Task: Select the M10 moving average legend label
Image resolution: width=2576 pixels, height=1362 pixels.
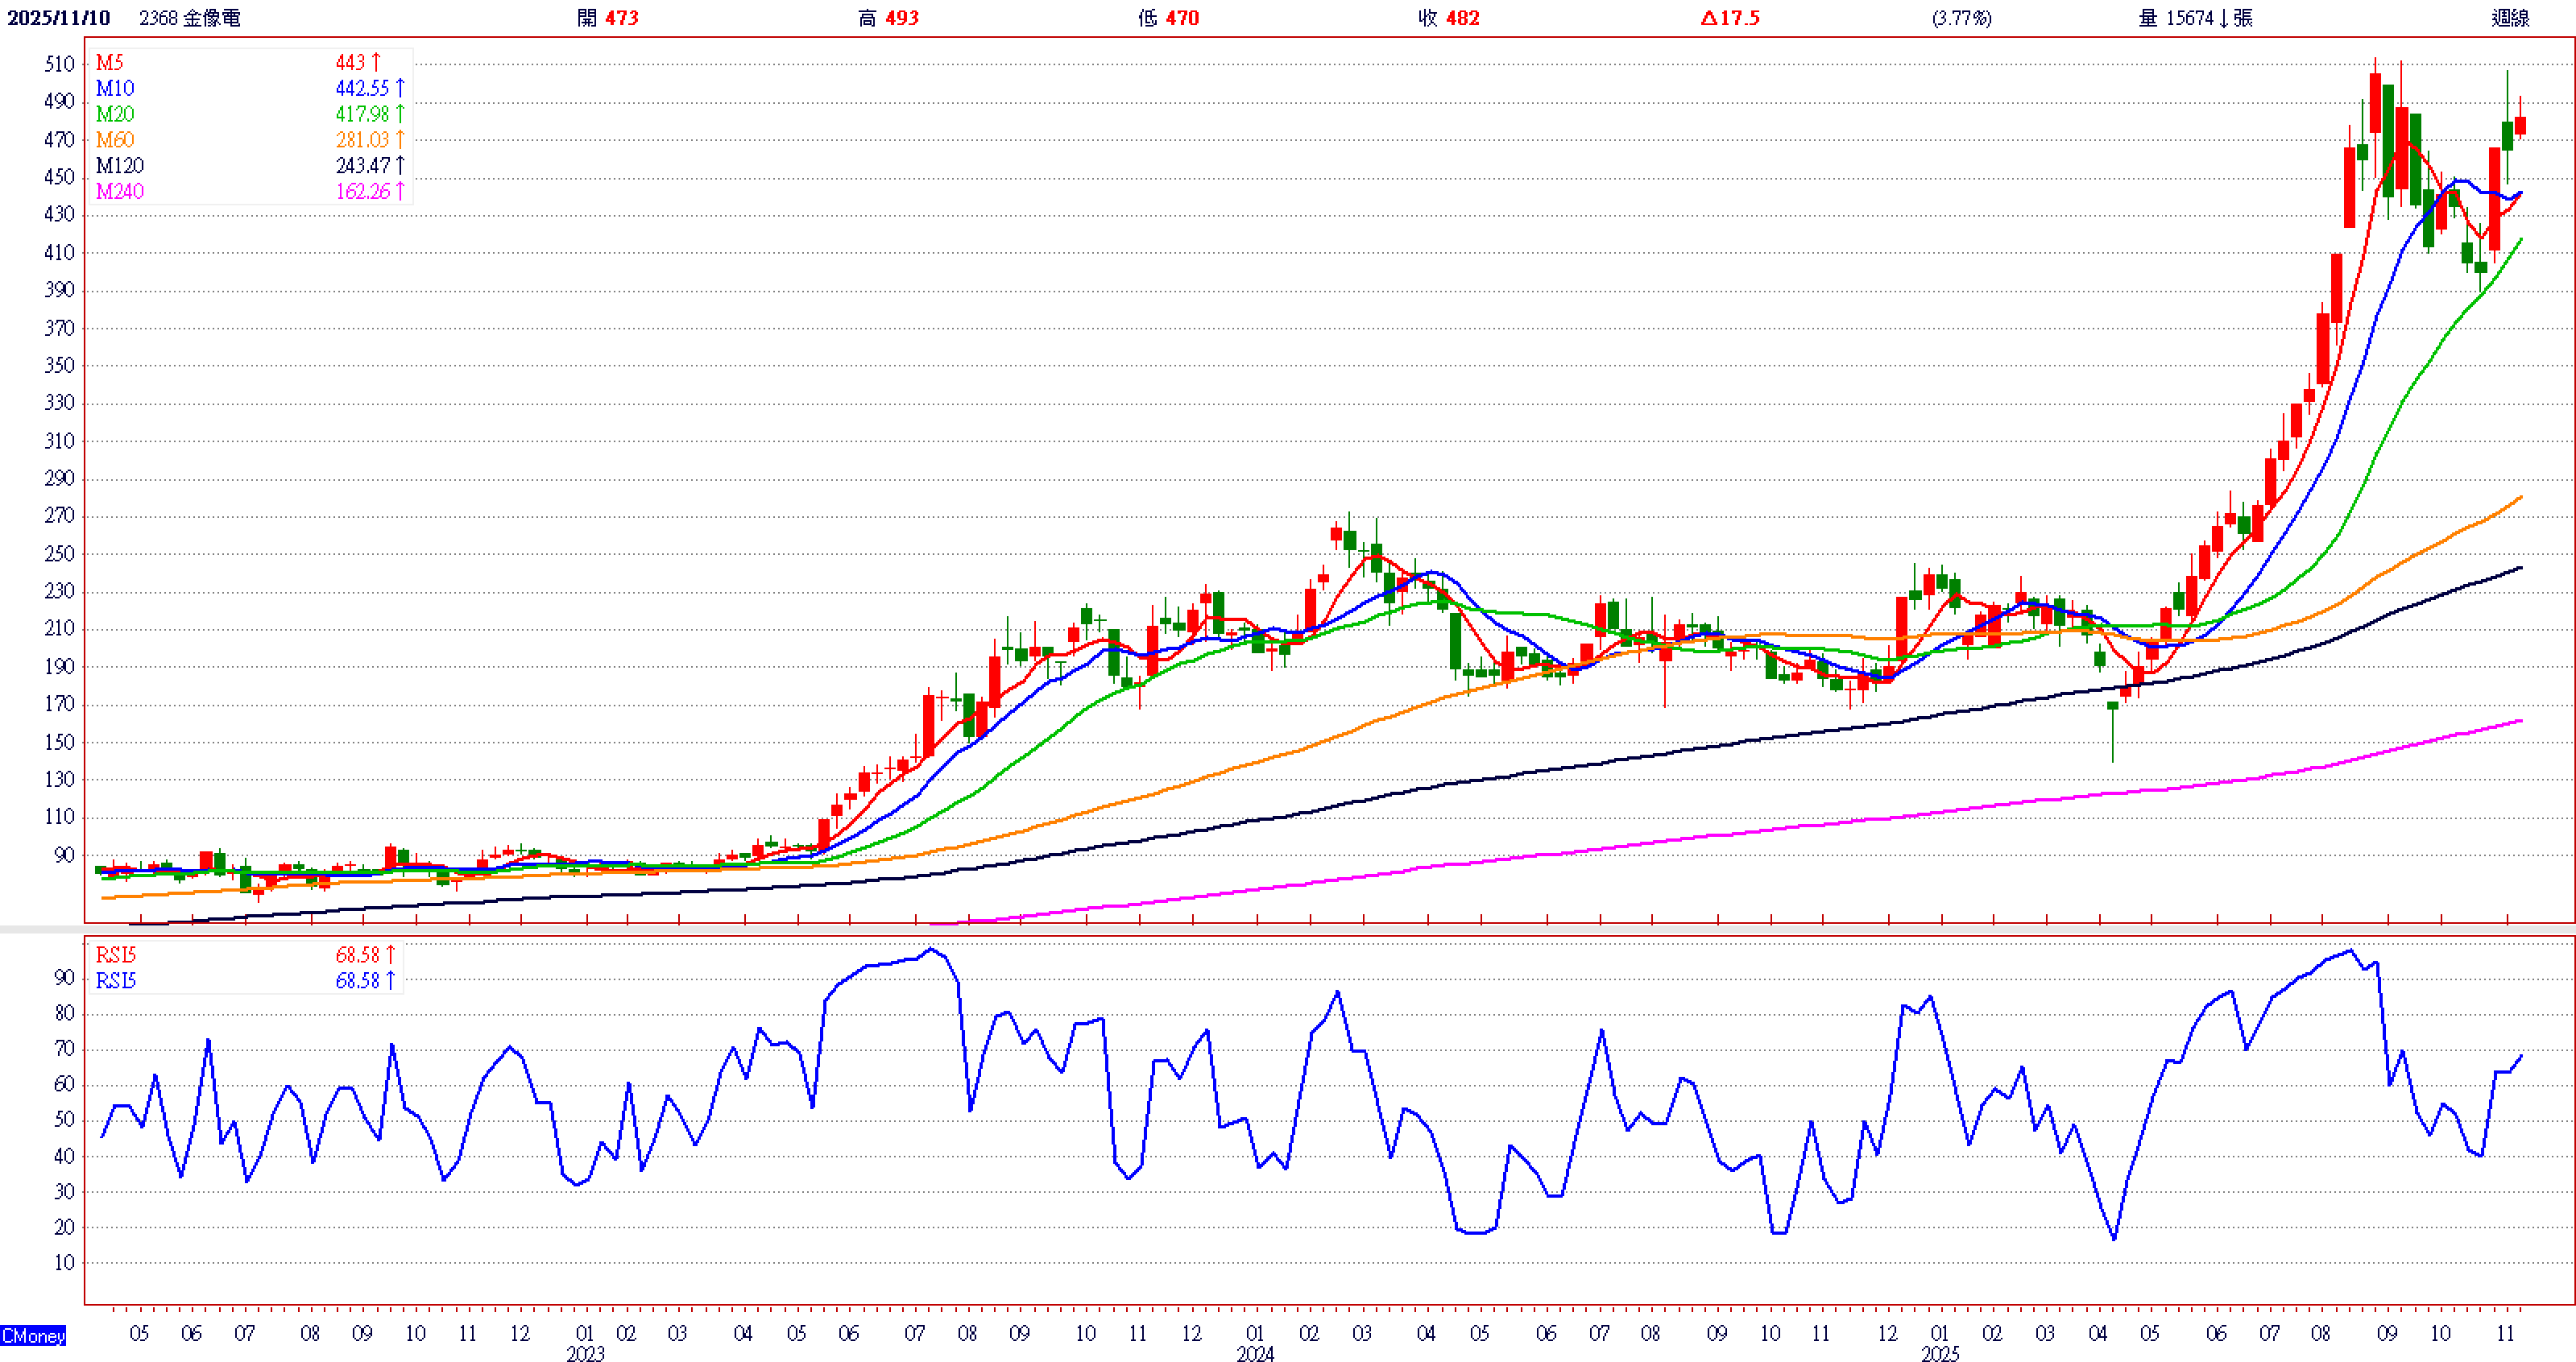Action: [x=115, y=89]
